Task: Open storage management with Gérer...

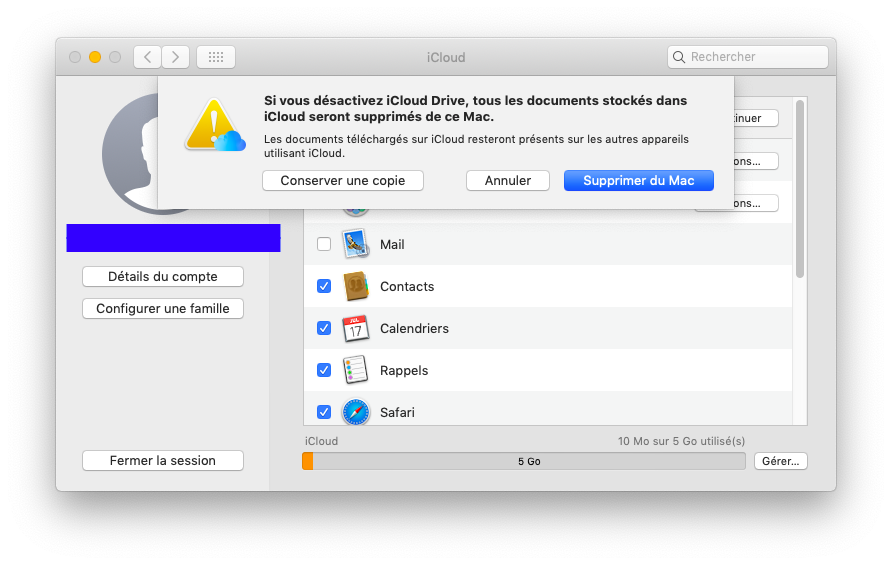Action: pos(780,461)
